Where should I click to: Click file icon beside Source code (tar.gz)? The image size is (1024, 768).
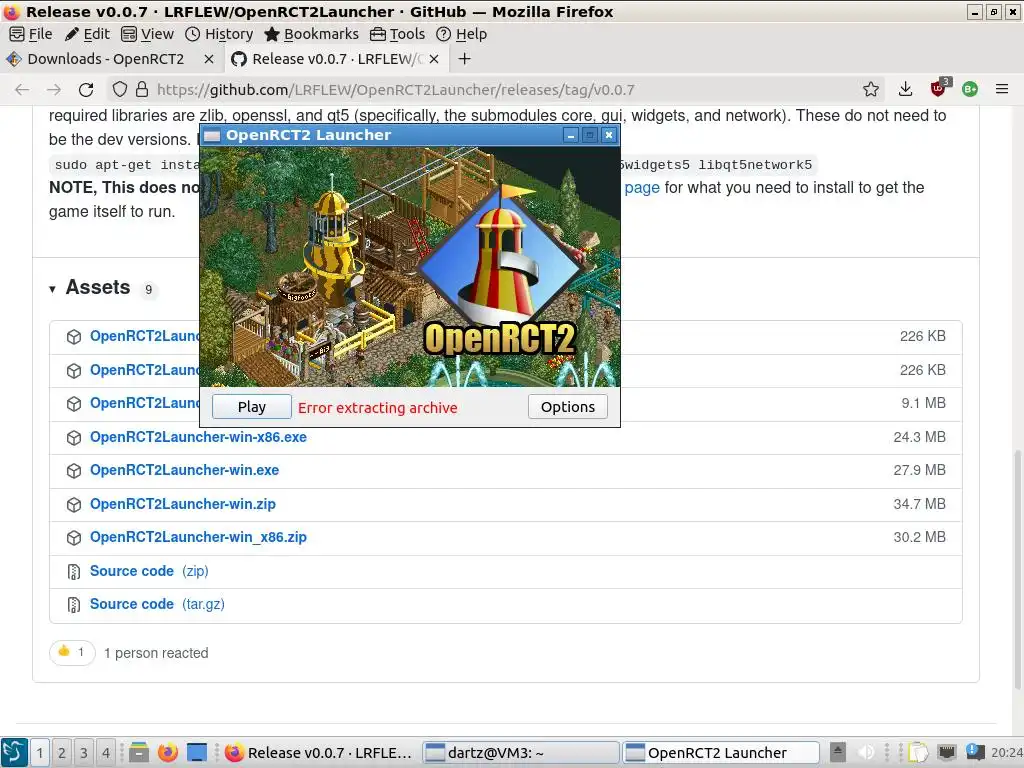coord(74,605)
